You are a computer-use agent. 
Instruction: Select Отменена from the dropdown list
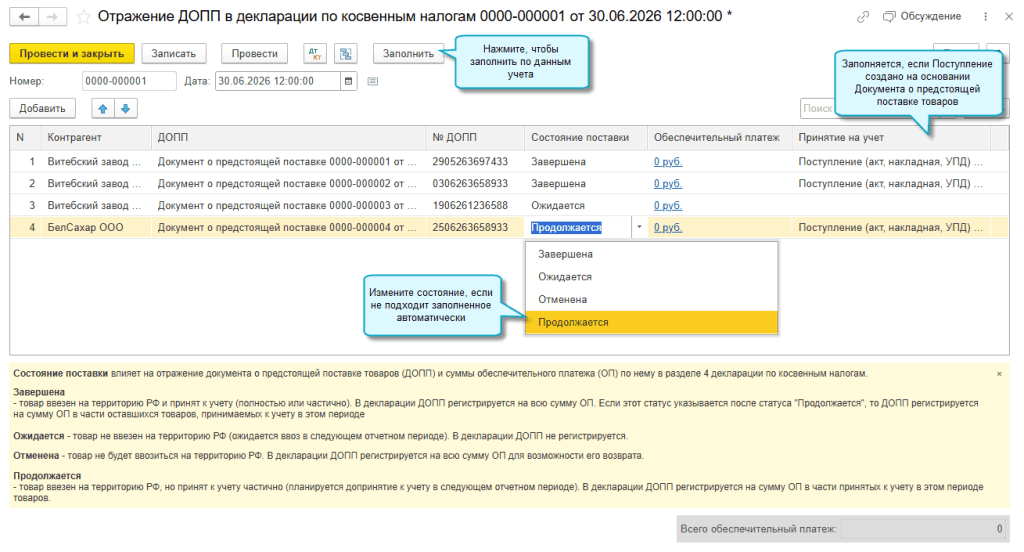pos(651,299)
